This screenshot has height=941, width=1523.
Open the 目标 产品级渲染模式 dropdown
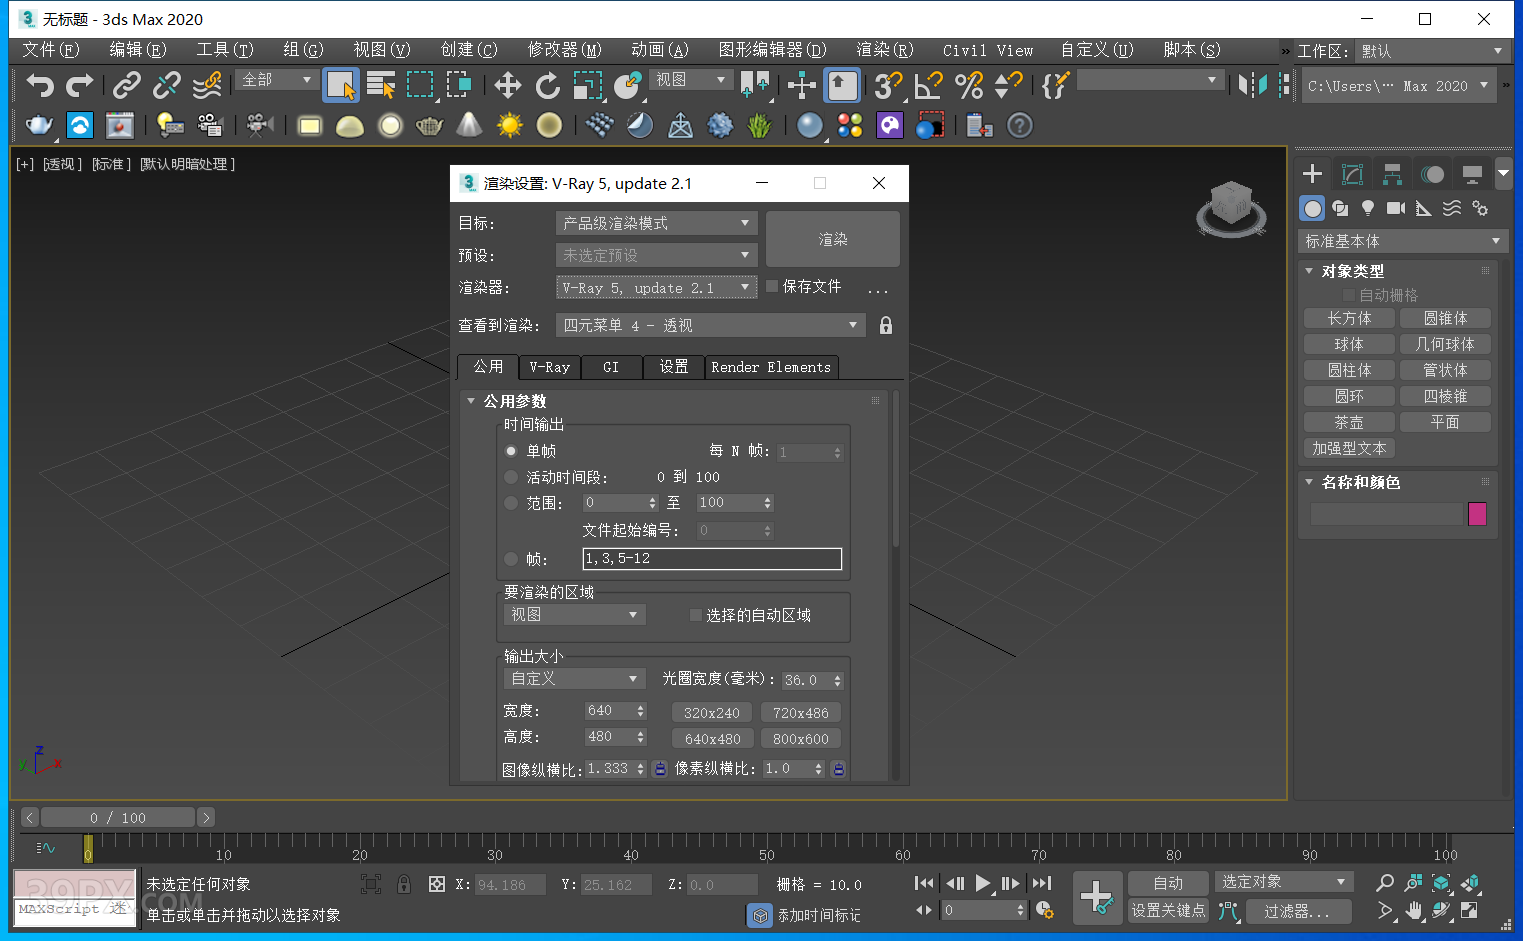click(656, 223)
